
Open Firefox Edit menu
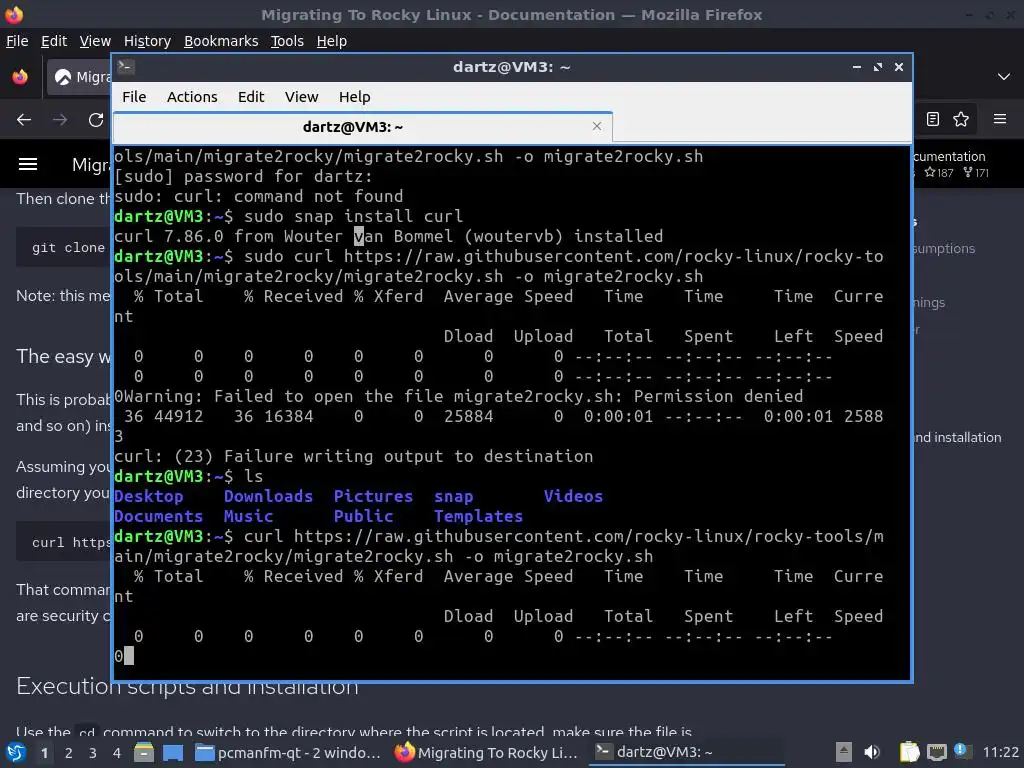pyautogui.click(x=54, y=41)
